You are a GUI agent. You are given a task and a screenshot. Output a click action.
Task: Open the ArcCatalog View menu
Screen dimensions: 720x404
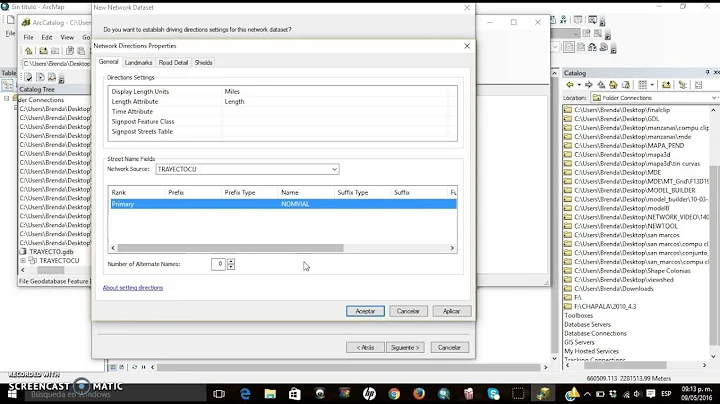pyautogui.click(x=67, y=37)
